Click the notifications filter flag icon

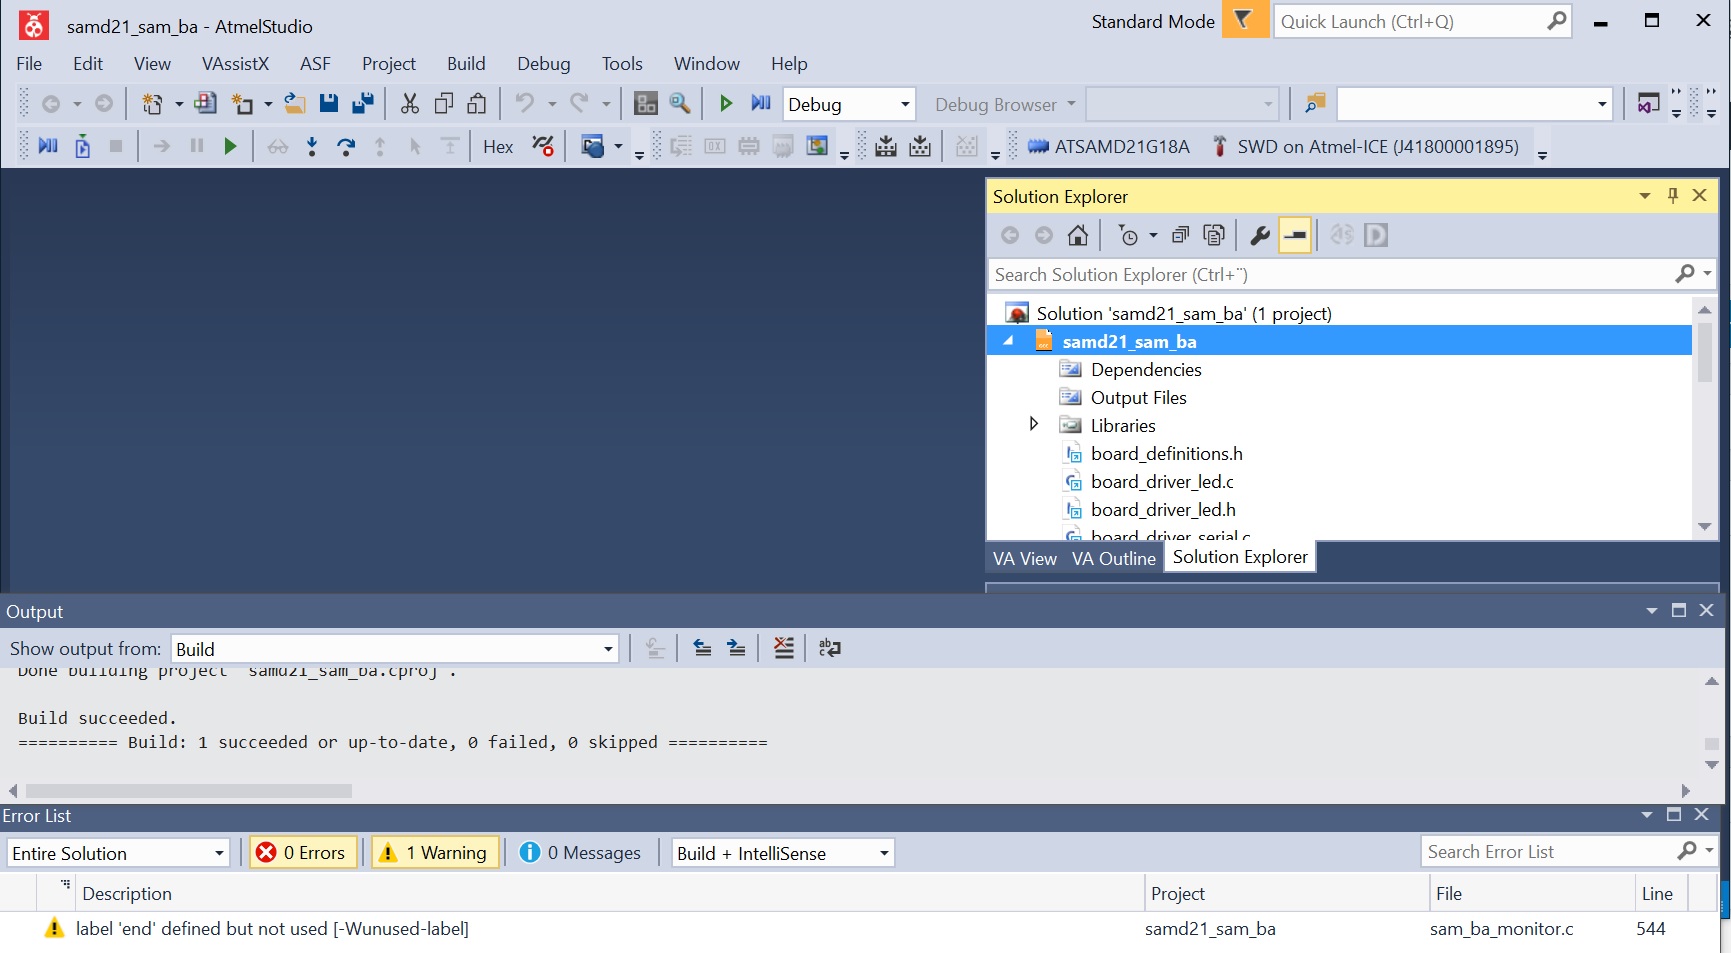click(1244, 20)
